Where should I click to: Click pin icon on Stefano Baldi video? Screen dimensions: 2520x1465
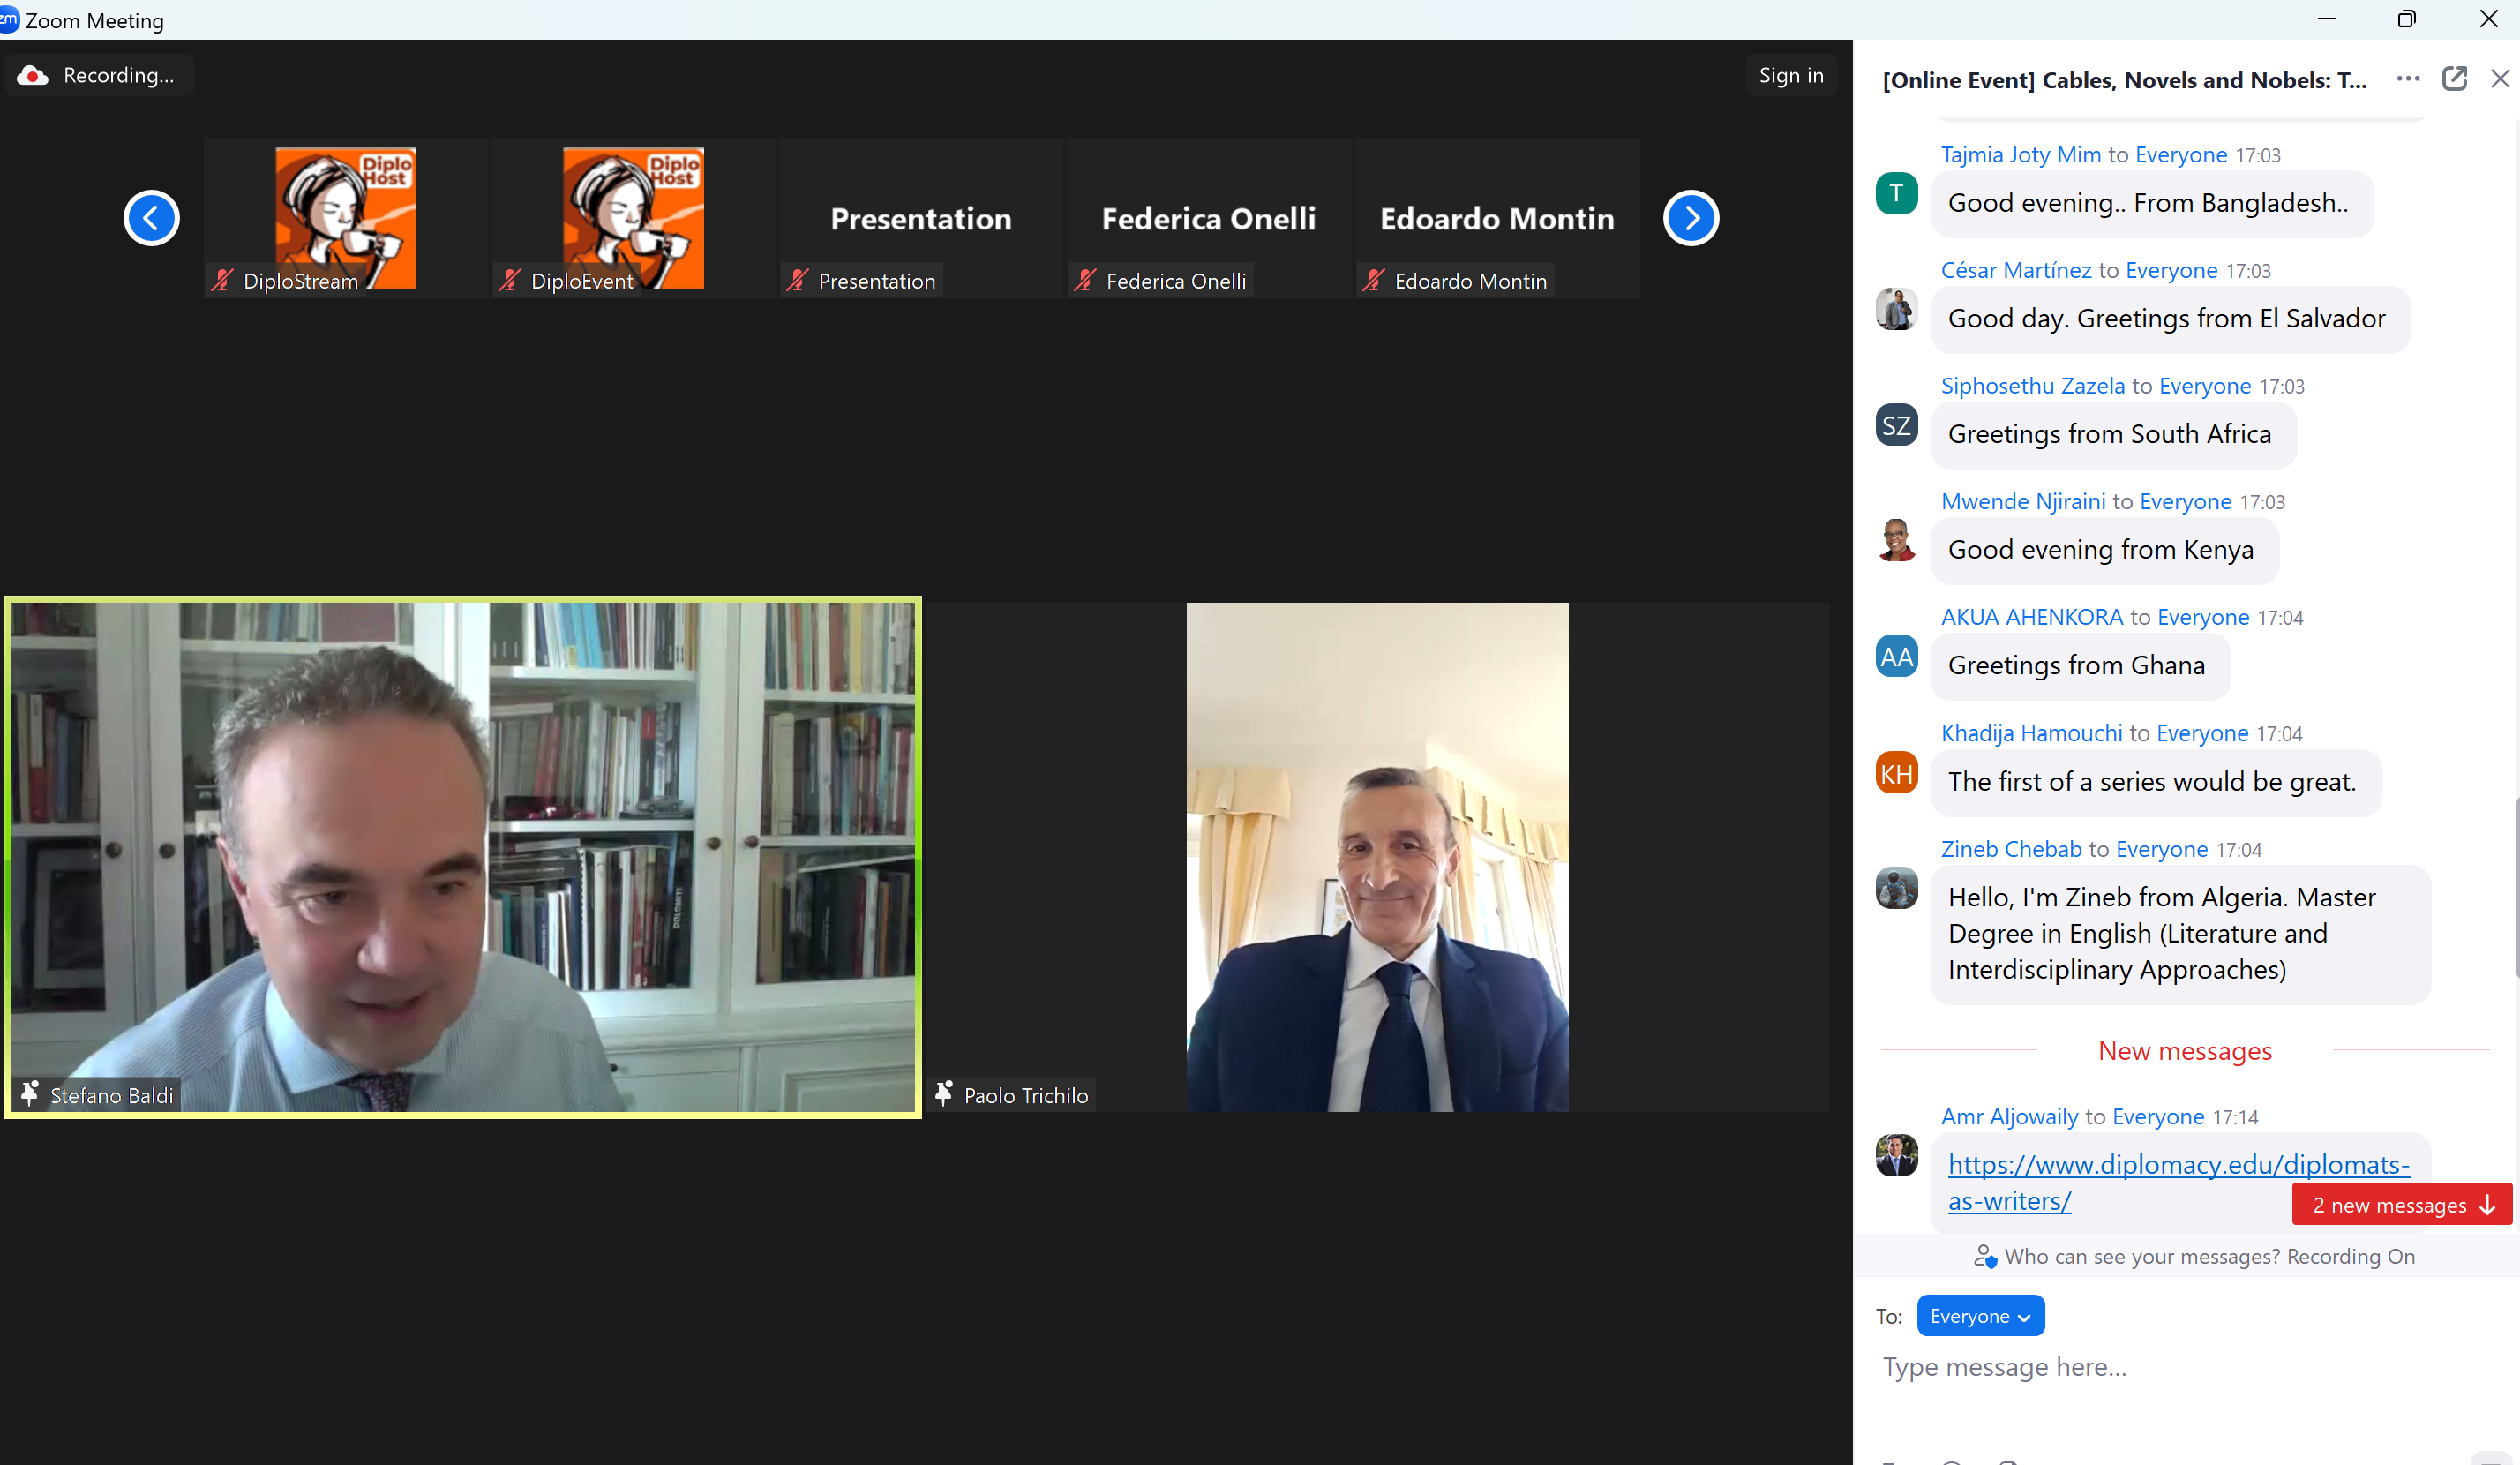(30, 1094)
